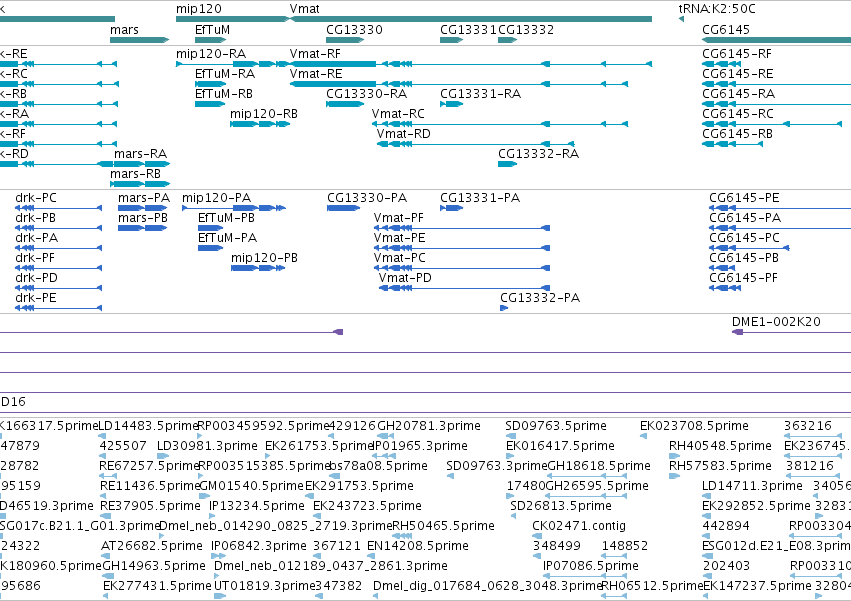Open the drk-PD protein label
The height and width of the screenshot is (601, 851).
36,279
